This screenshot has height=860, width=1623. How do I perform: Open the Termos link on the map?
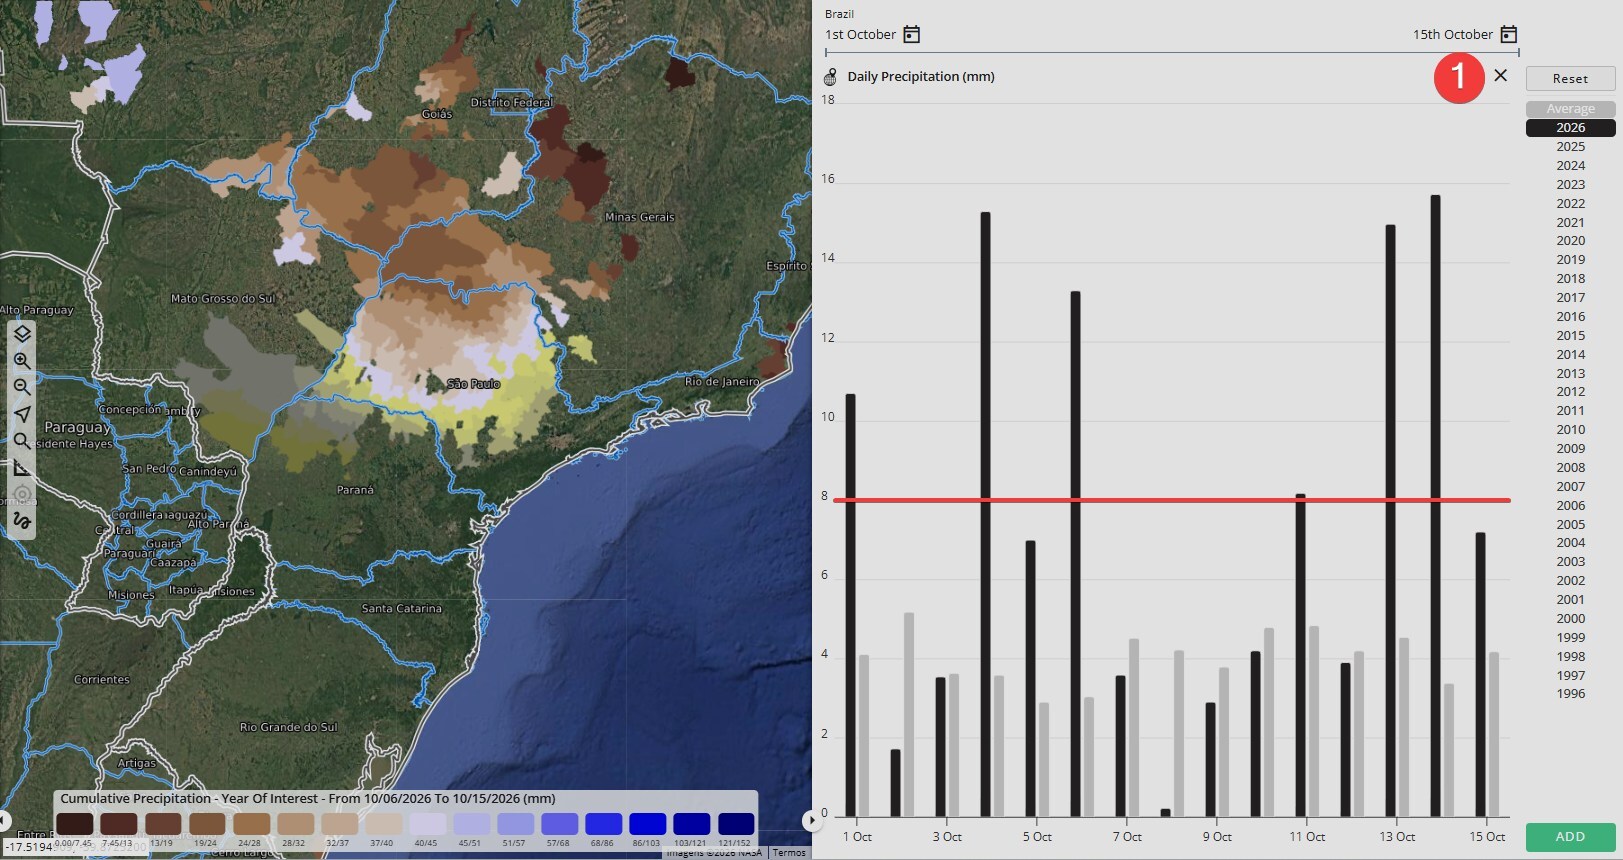(789, 853)
